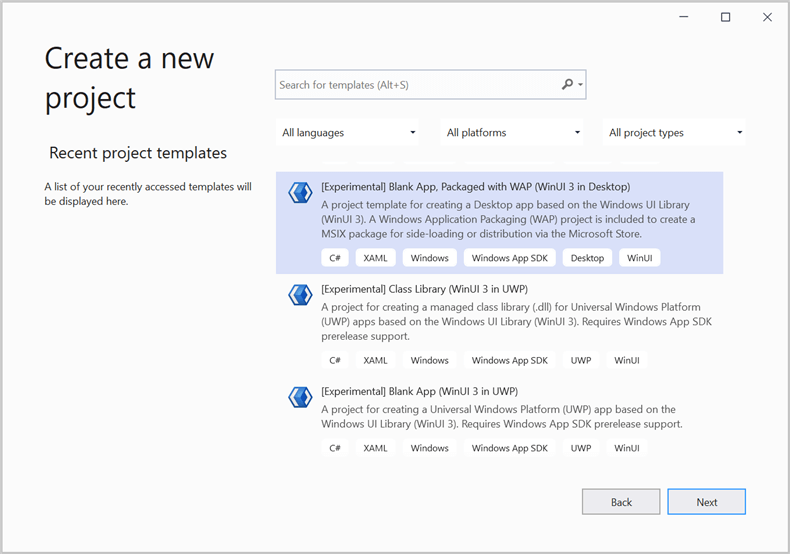
Task: Click the UWP tag under Class Library template
Action: pos(581,360)
